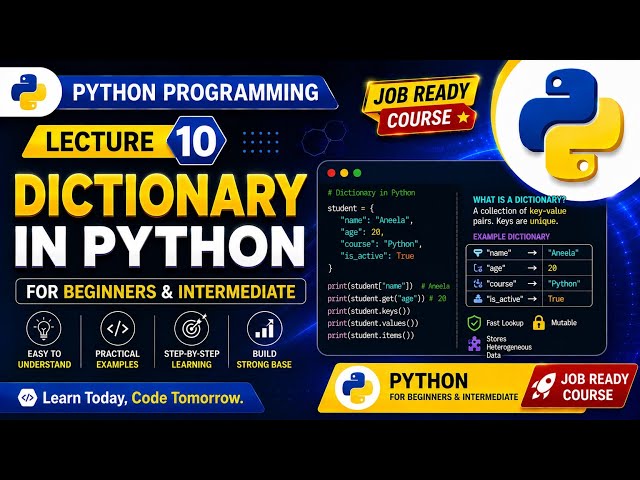Click the print(student.items()) code line
640x480 pixels.
point(371,335)
